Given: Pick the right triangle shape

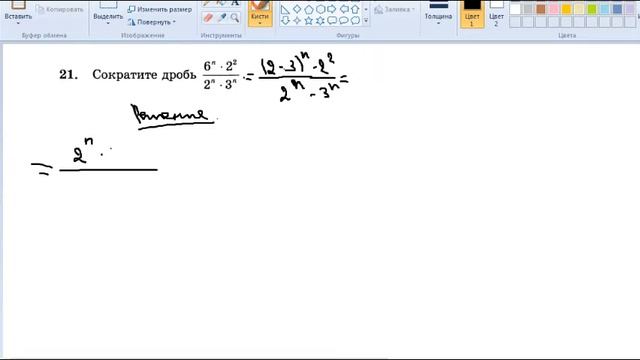Looking at the screenshot, I should click(x=285, y=9).
